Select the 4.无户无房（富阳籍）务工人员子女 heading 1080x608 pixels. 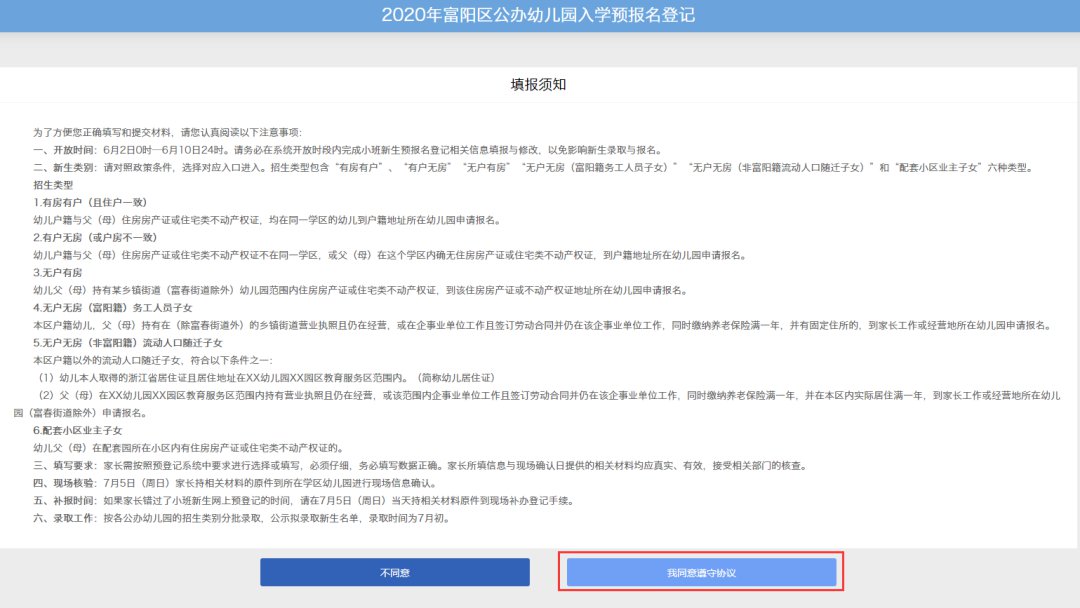tap(113, 307)
